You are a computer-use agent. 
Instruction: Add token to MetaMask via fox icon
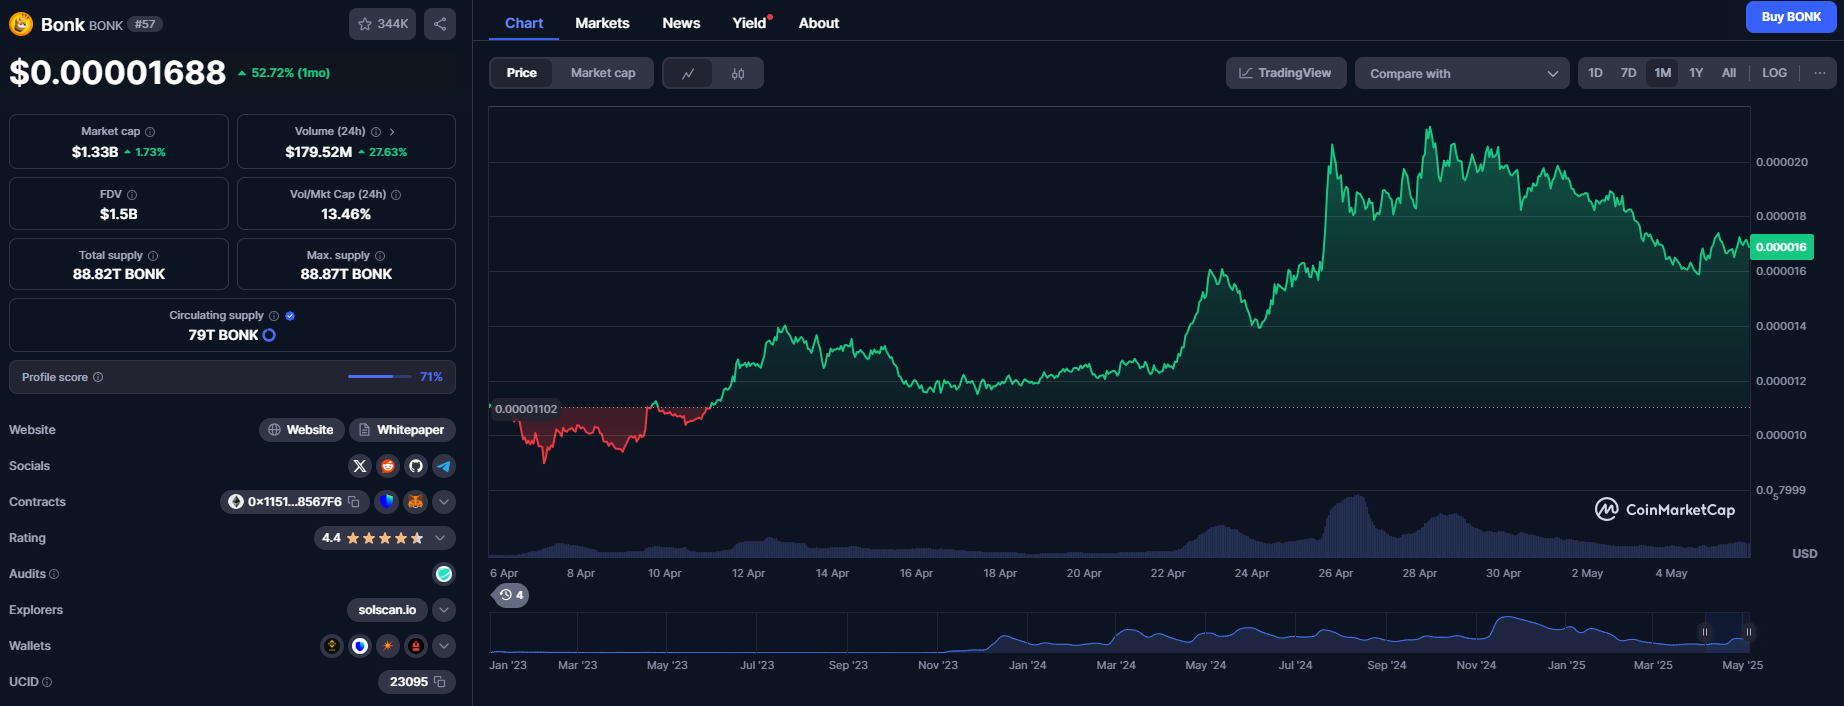pyautogui.click(x=415, y=502)
